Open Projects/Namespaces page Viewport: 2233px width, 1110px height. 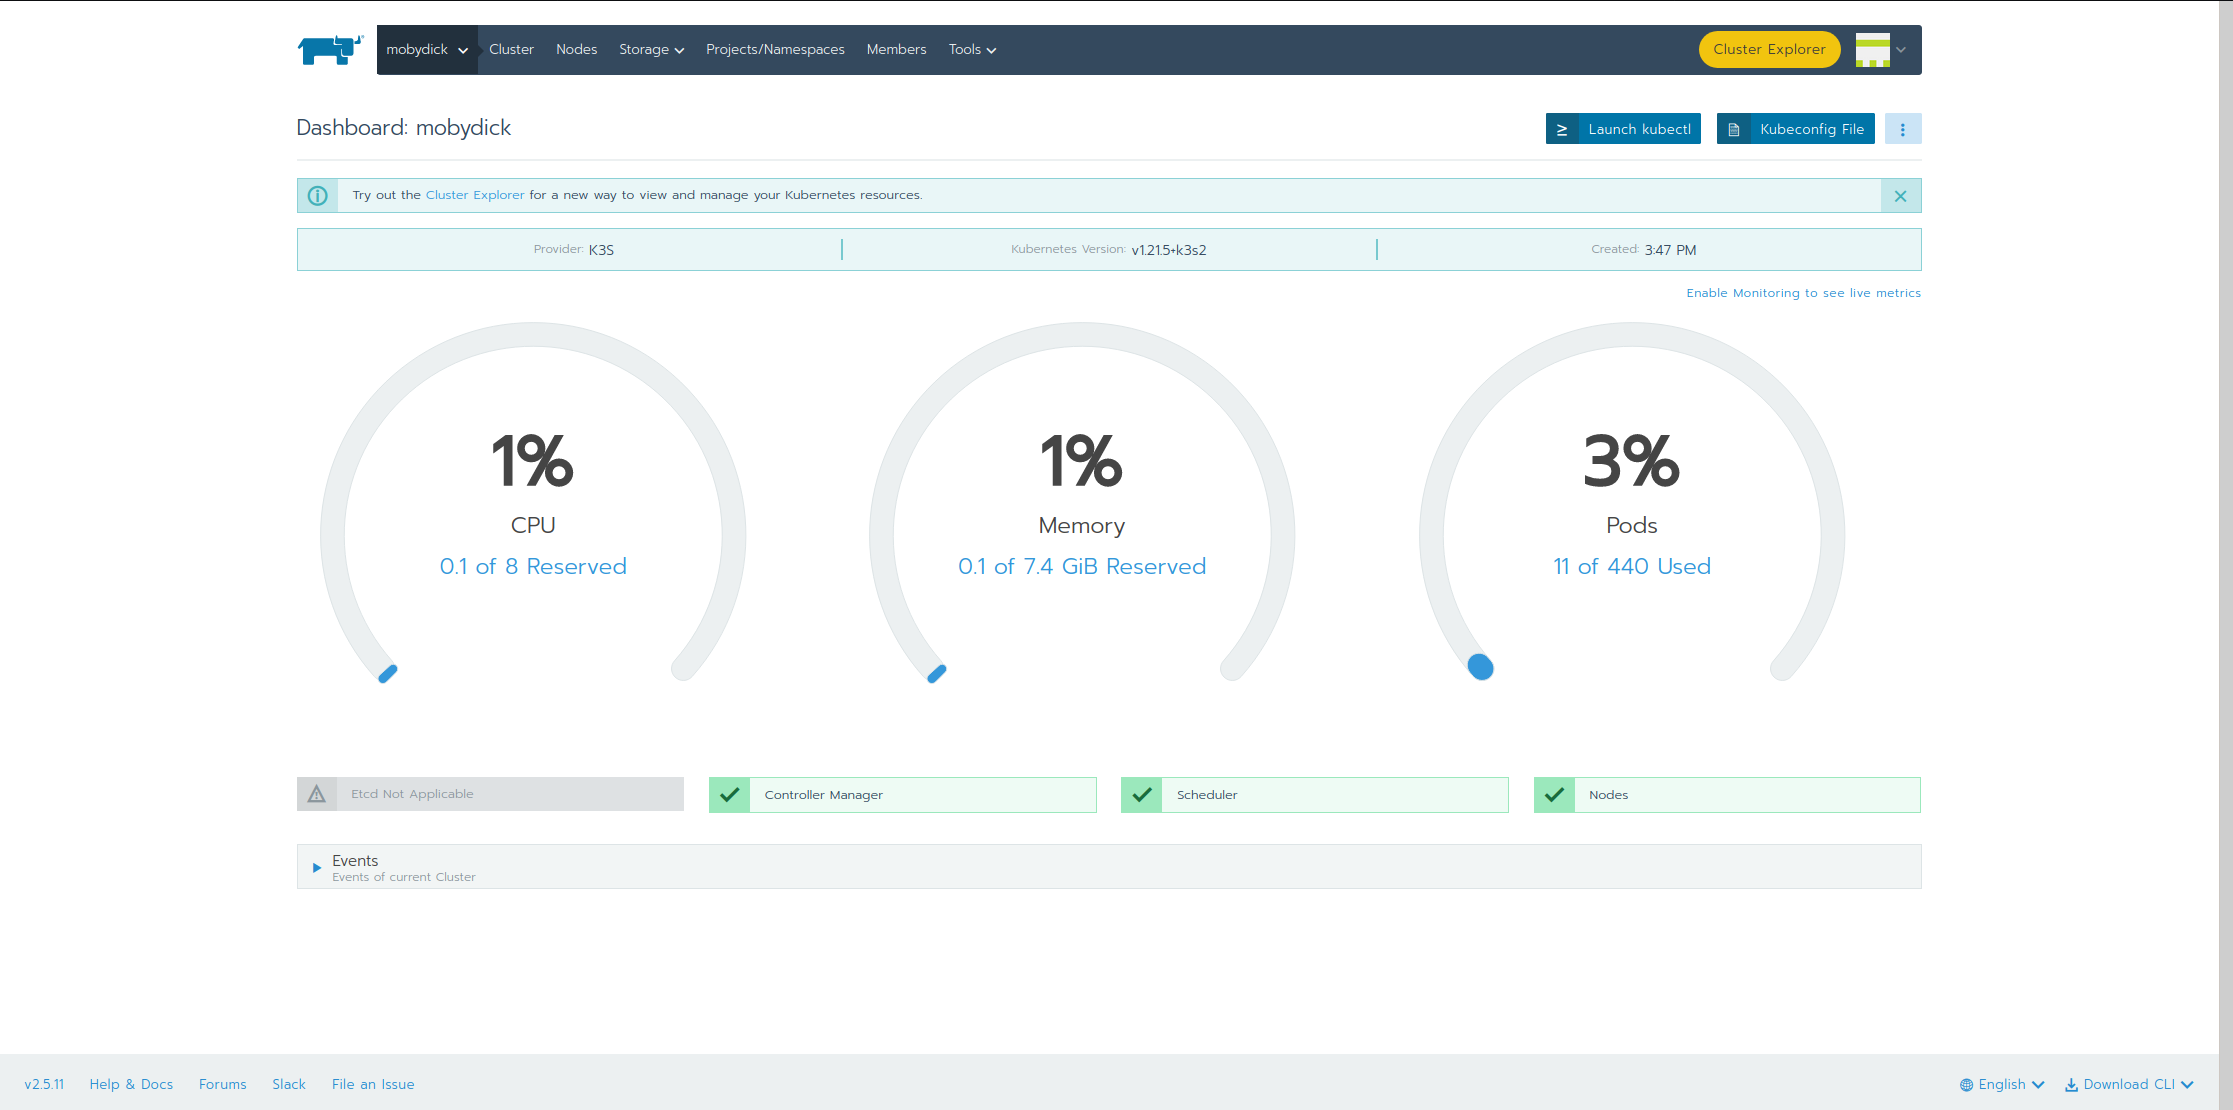(775, 50)
